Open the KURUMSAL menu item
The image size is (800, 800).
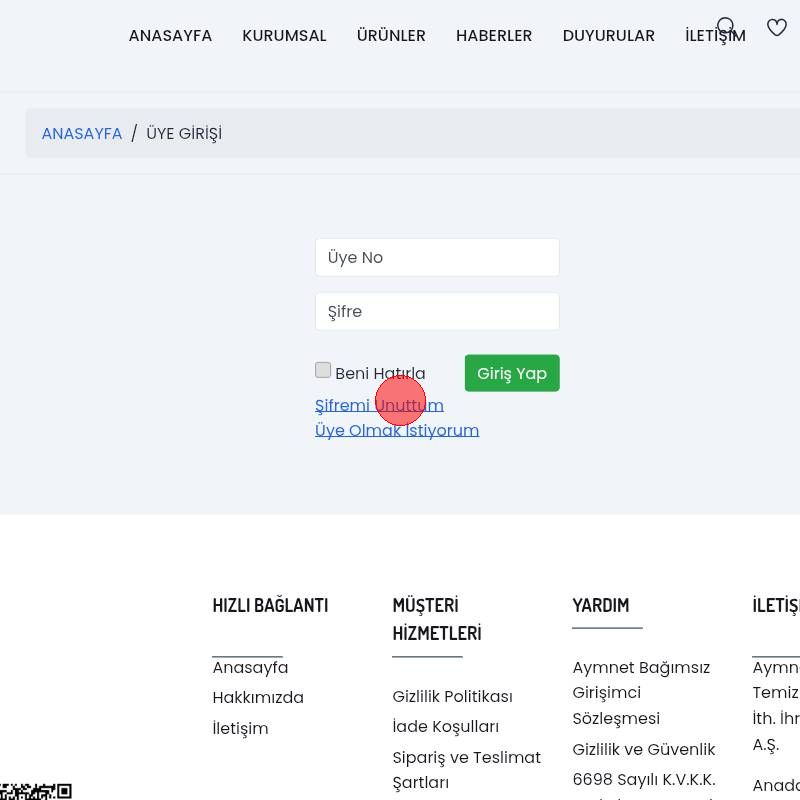tap(284, 36)
